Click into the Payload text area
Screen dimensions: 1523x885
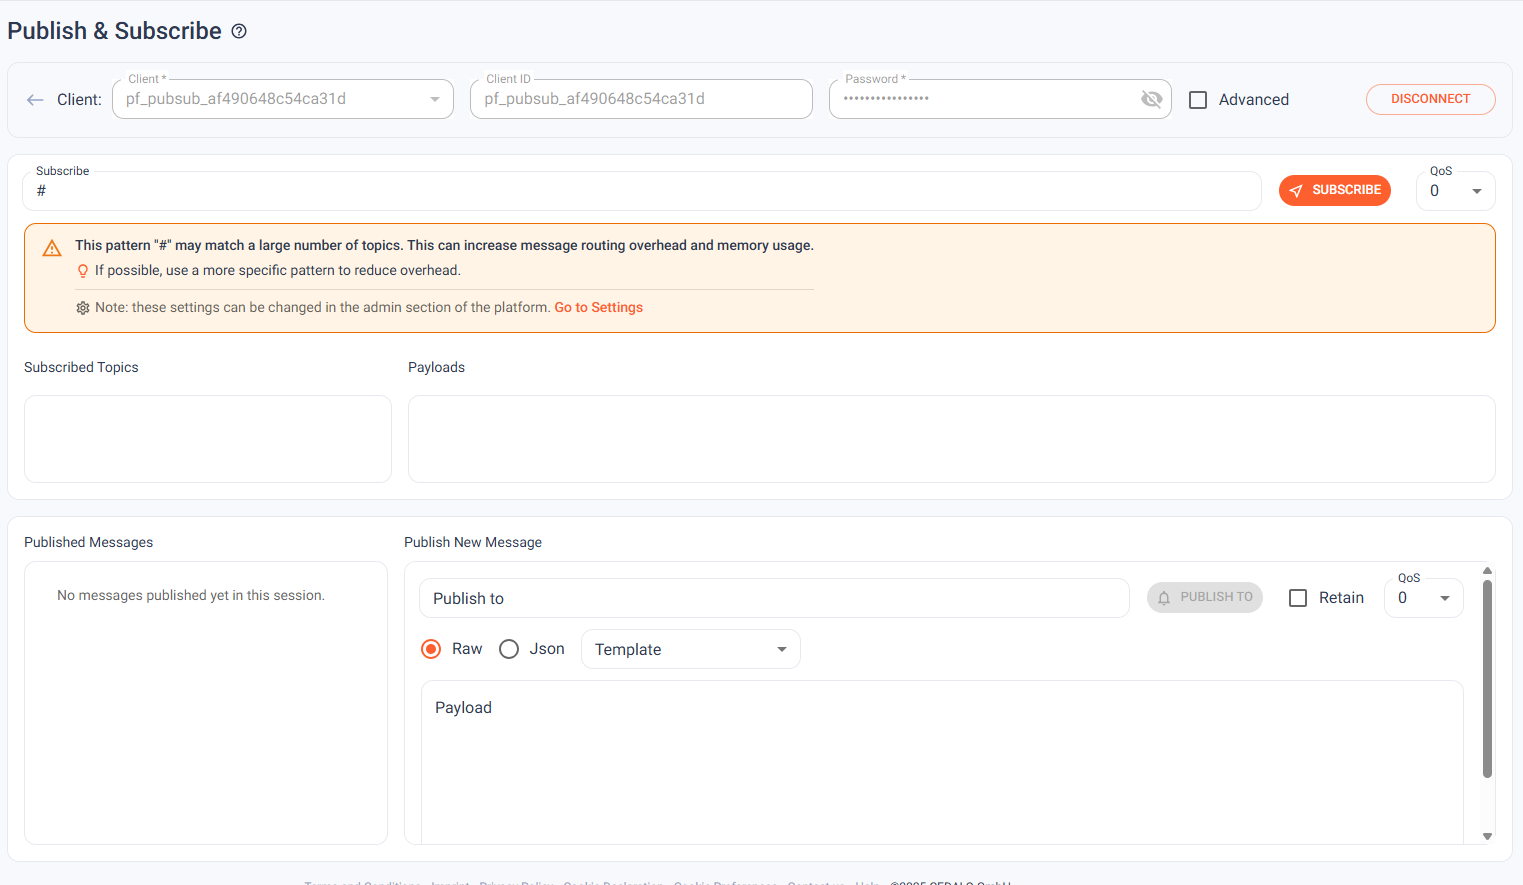point(942,762)
